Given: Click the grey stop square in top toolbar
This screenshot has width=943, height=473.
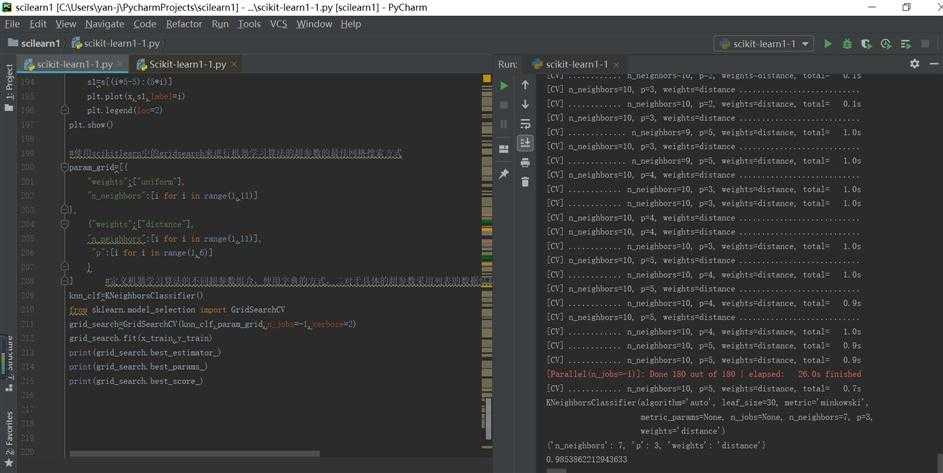Looking at the screenshot, I should (x=926, y=44).
